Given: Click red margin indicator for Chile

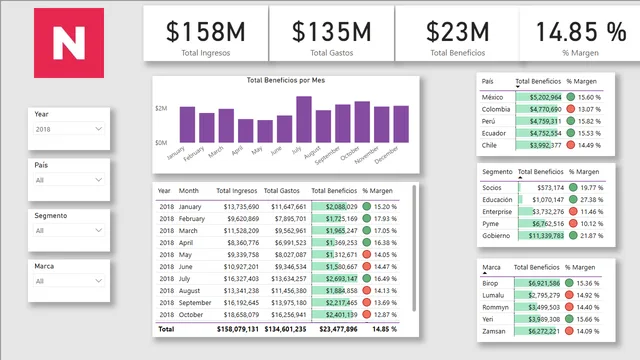Looking at the screenshot, I should tap(571, 145).
